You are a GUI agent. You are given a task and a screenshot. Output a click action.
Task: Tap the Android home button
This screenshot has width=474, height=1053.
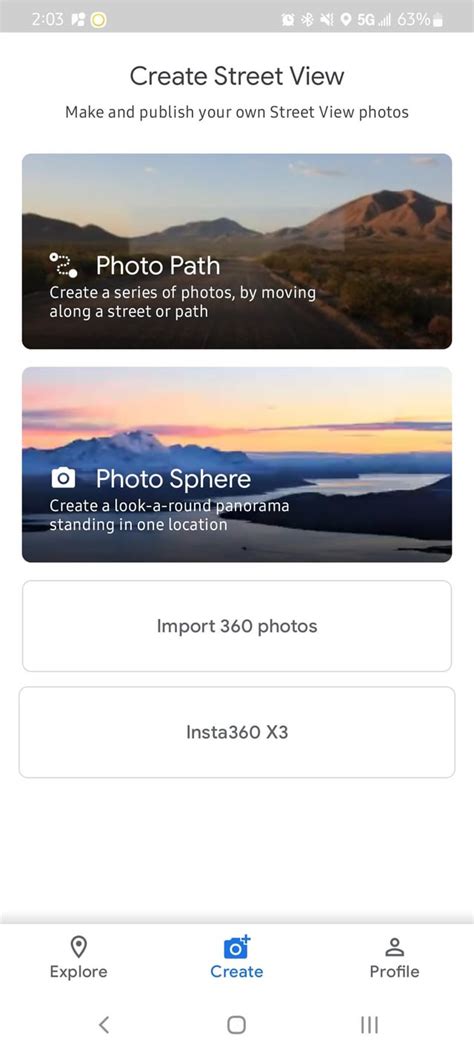pyautogui.click(x=236, y=1024)
